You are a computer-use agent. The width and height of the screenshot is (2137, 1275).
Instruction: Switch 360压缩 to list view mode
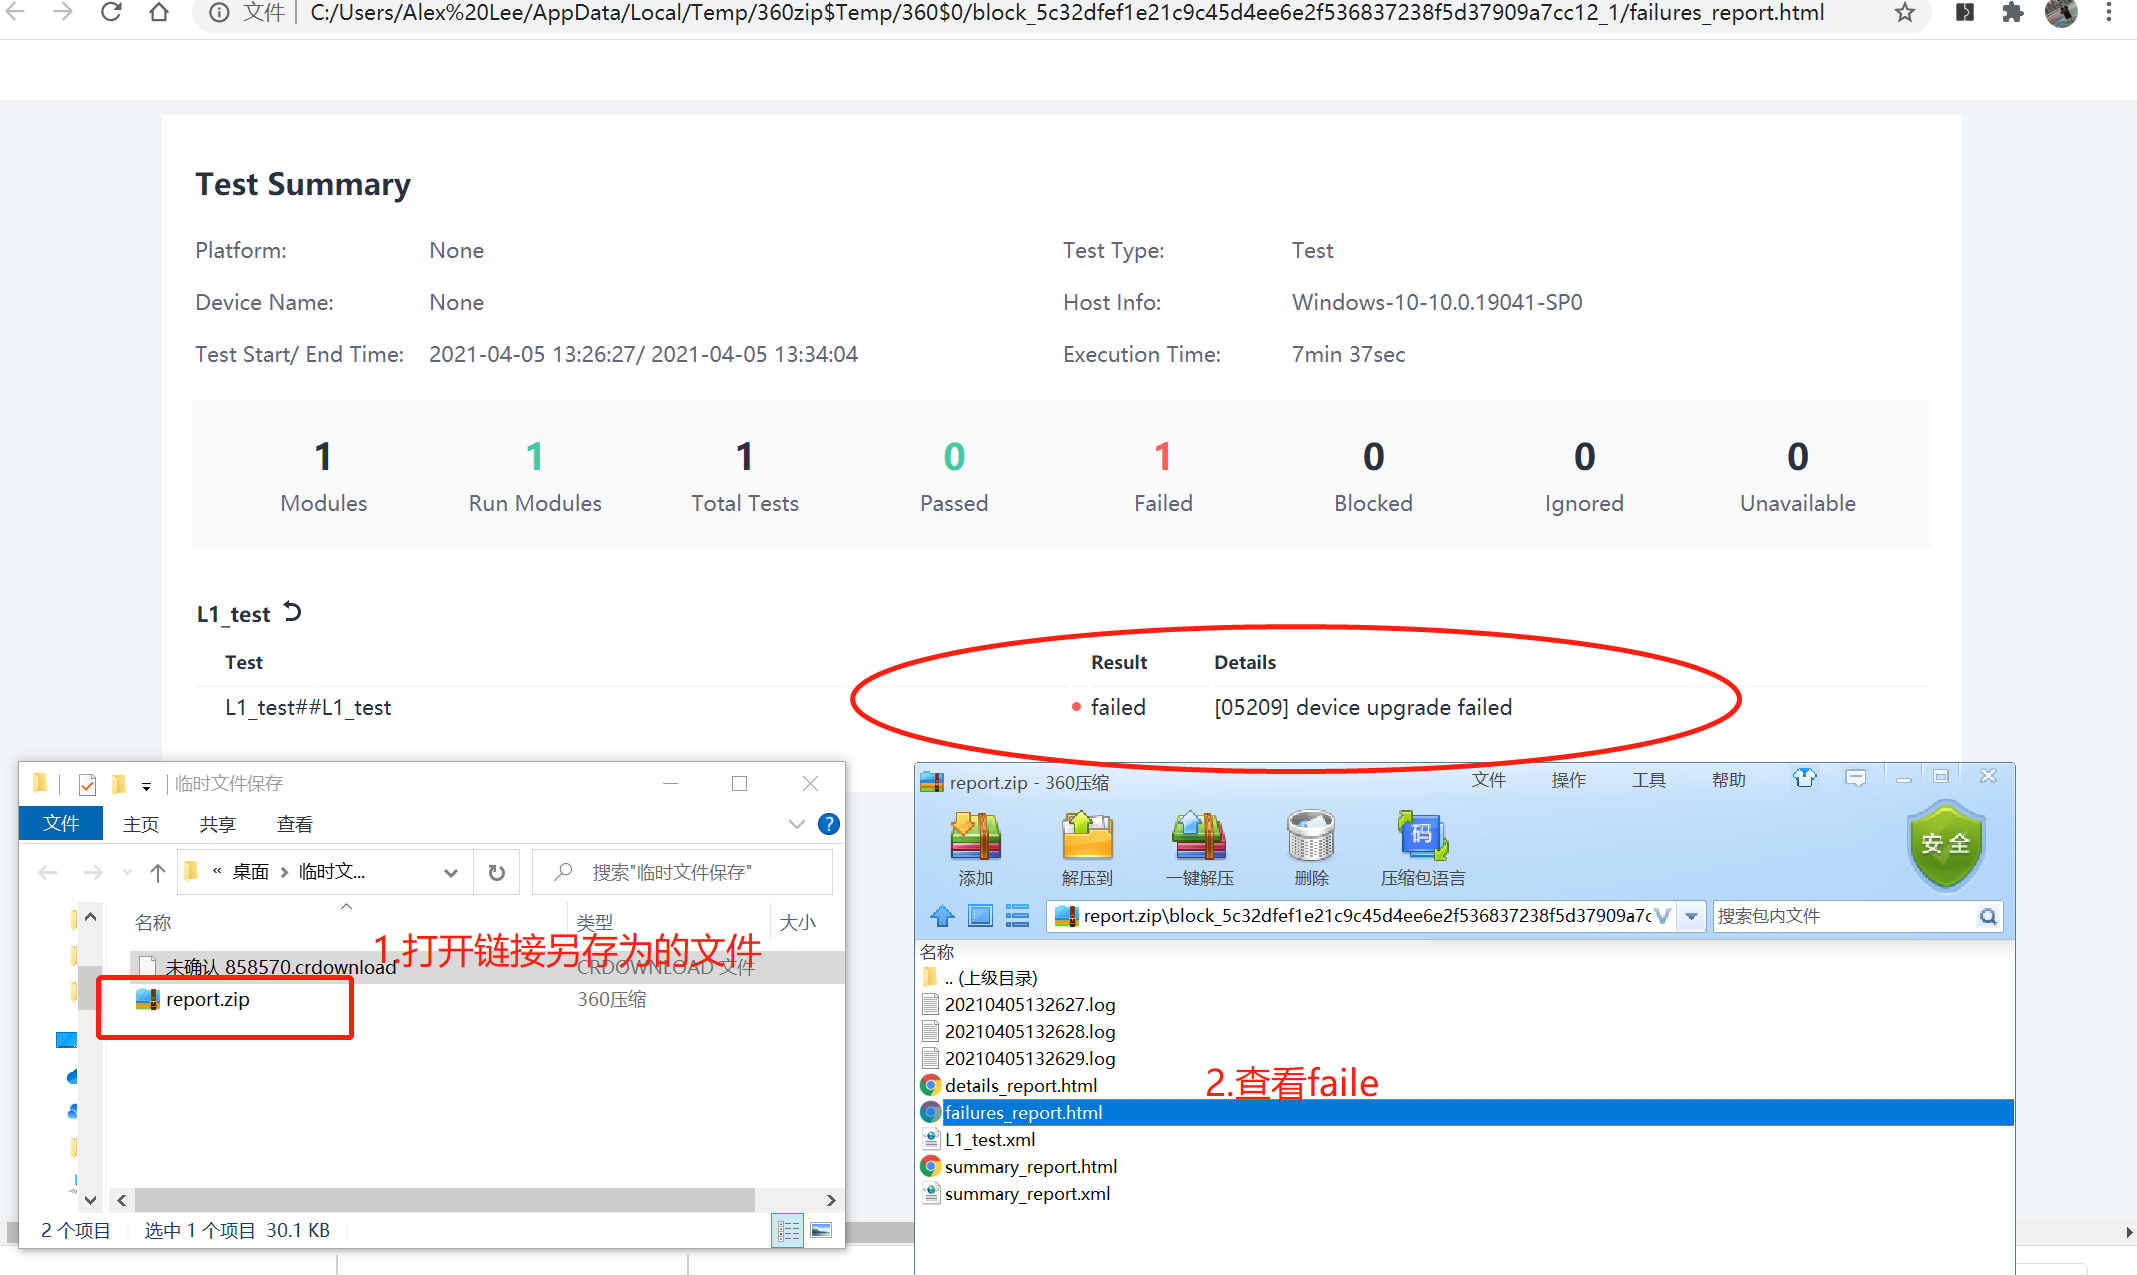[x=1017, y=915]
